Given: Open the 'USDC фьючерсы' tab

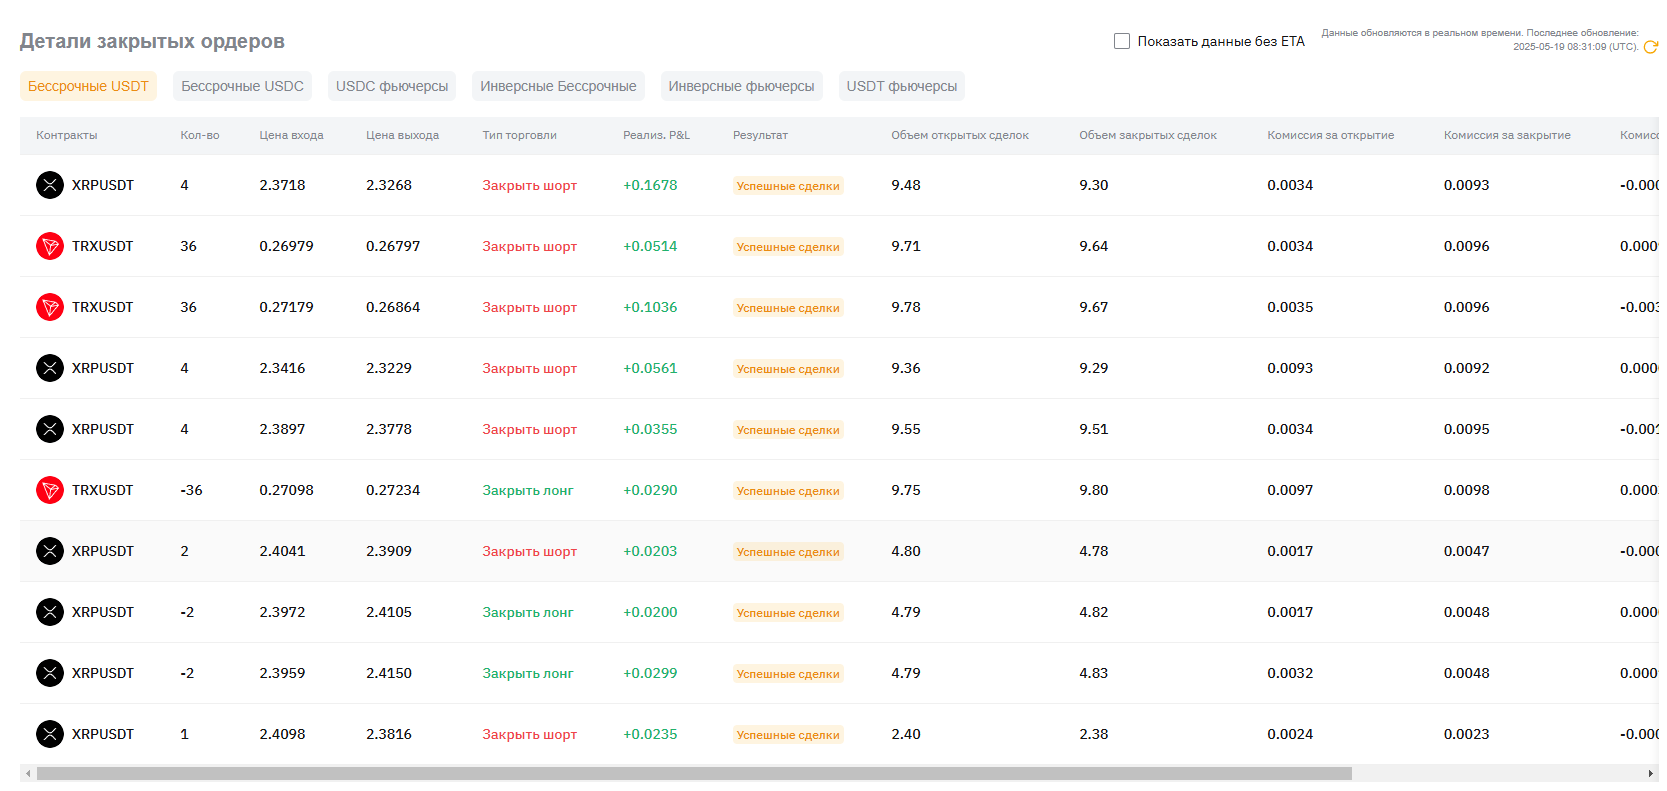Looking at the screenshot, I should click(391, 86).
